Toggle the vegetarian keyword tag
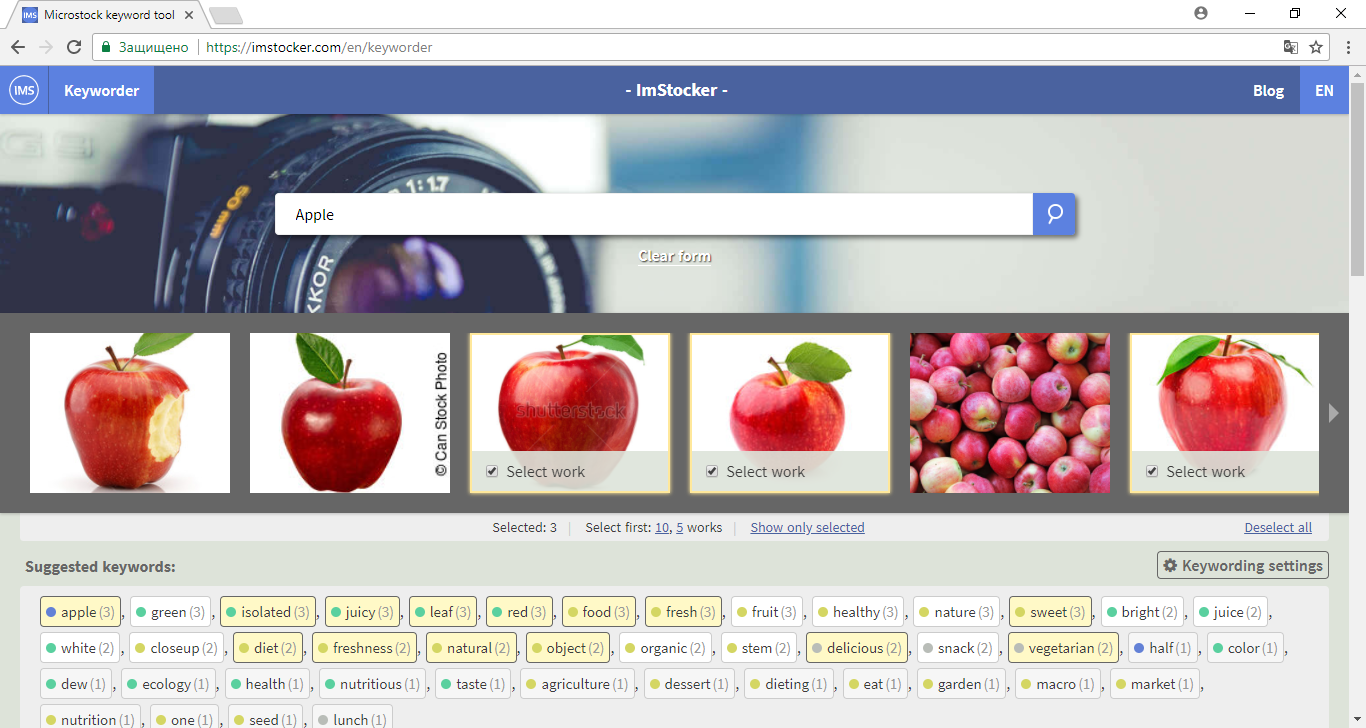 click(1063, 648)
